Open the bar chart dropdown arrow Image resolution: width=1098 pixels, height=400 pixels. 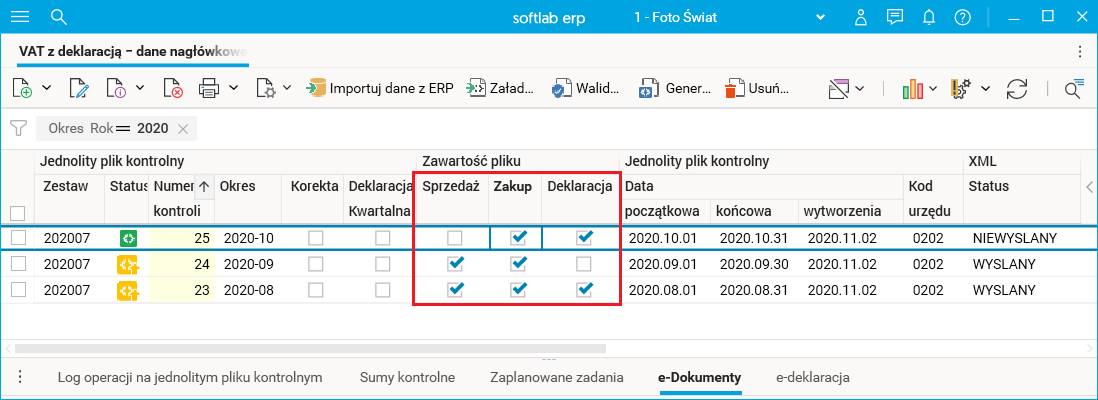pyautogui.click(x=933, y=88)
